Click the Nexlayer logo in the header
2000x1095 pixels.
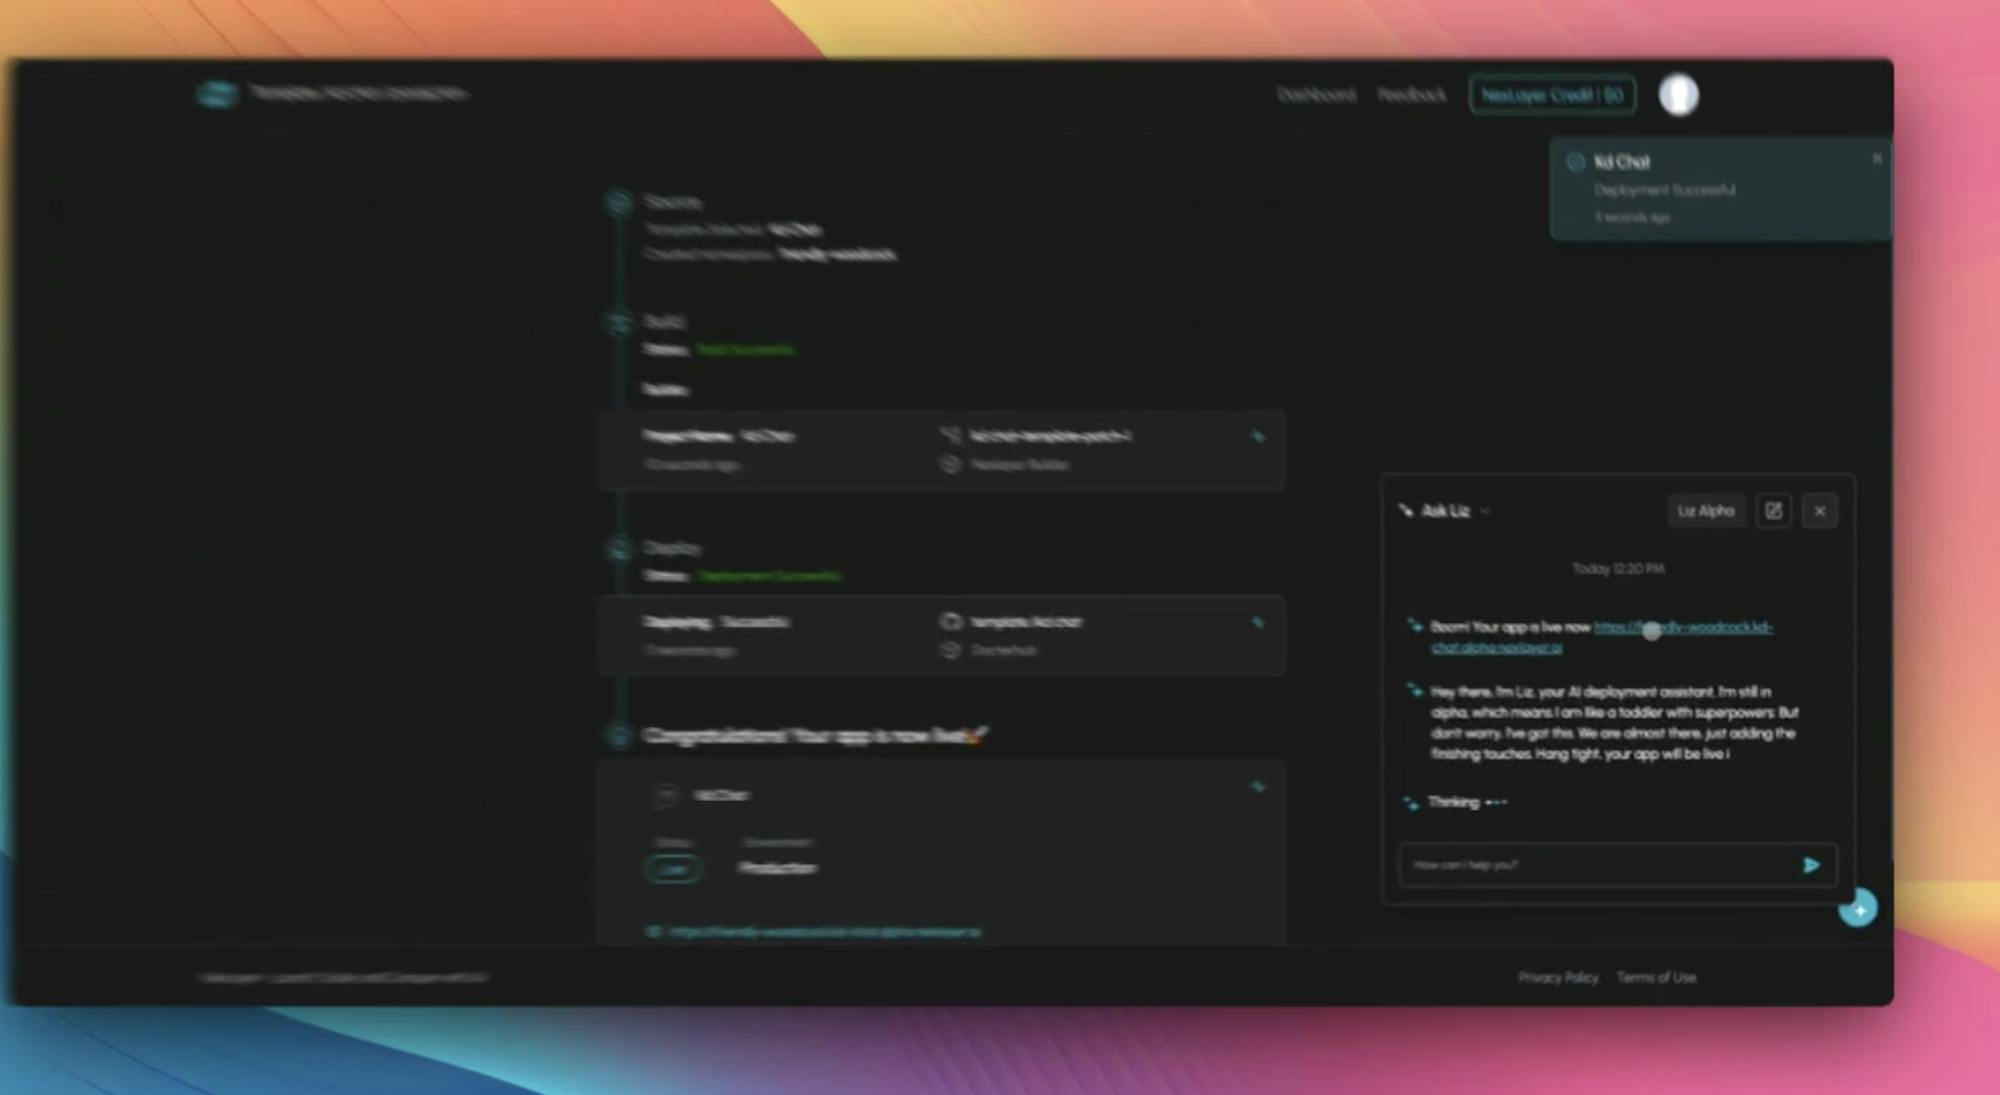pos(216,94)
